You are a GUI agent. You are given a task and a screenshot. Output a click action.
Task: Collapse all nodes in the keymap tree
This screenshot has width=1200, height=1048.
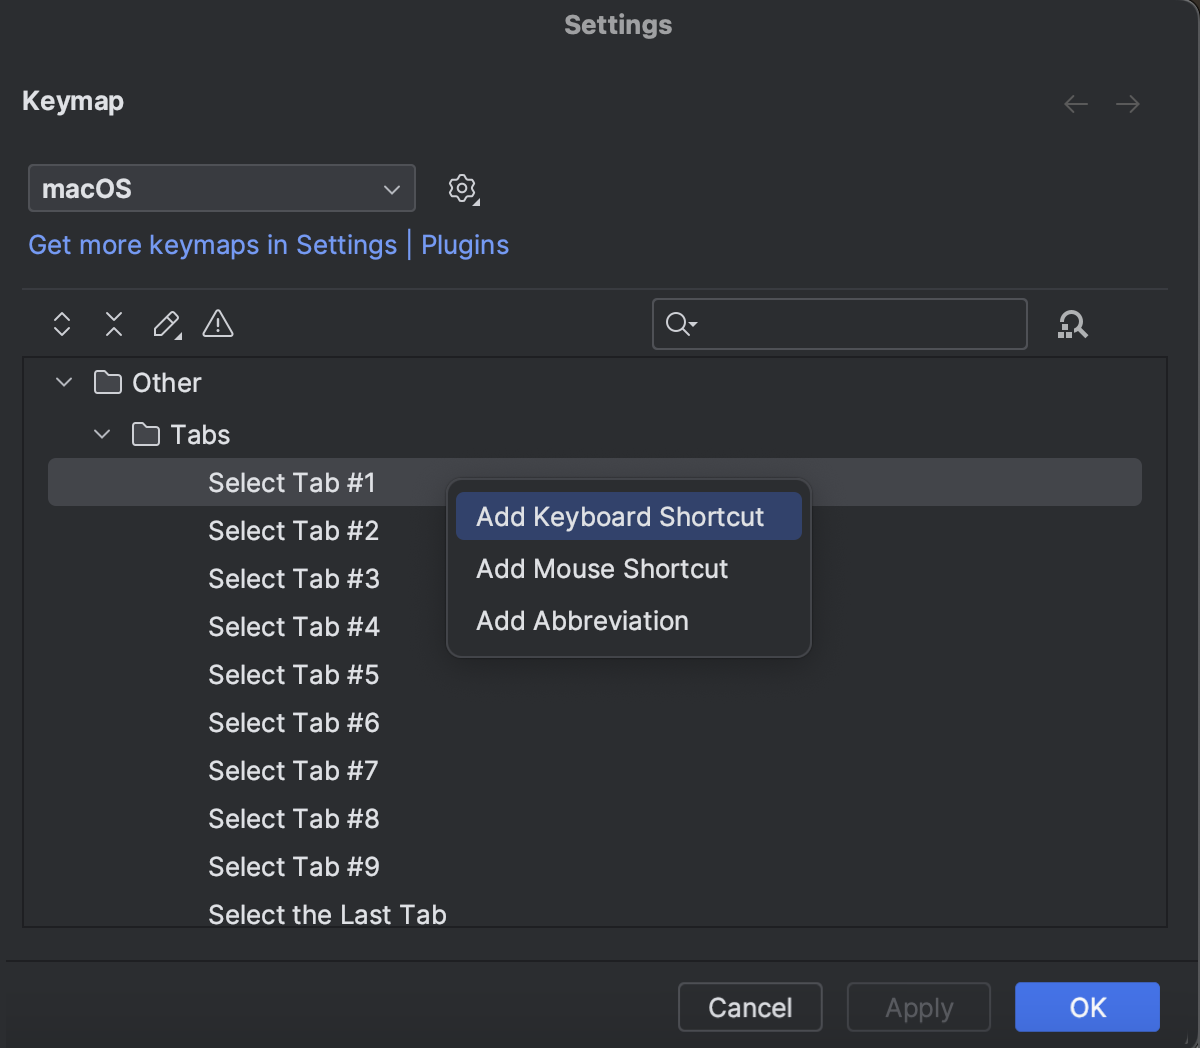(x=113, y=324)
